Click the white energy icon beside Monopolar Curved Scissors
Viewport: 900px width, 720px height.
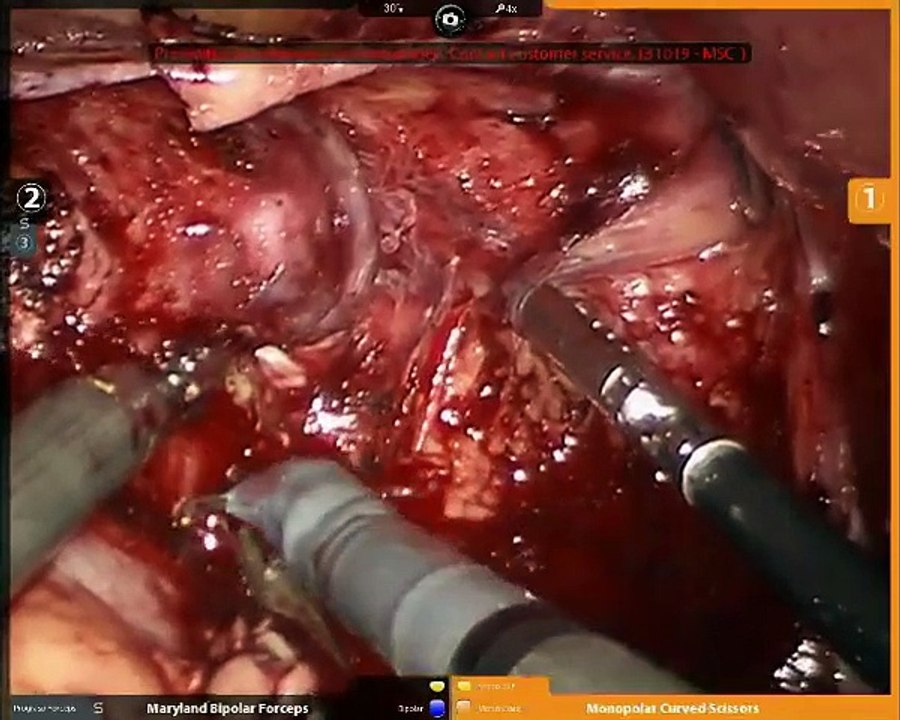tap(464, 707)
